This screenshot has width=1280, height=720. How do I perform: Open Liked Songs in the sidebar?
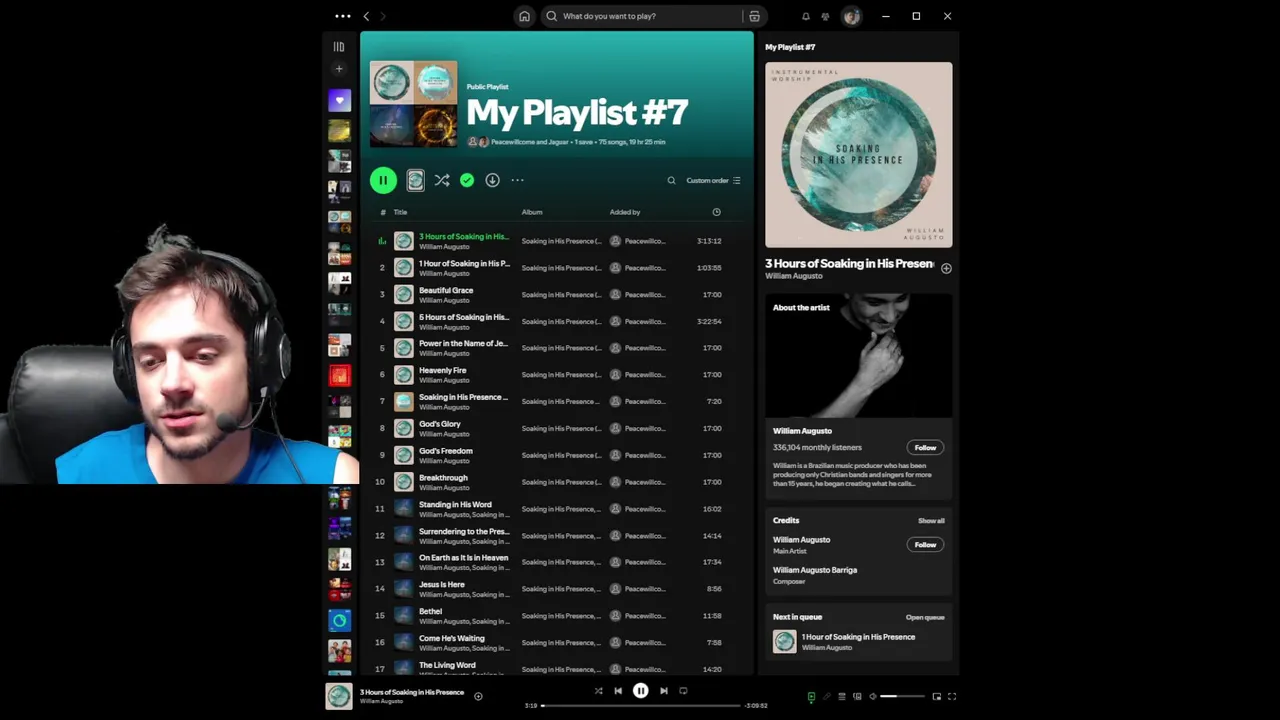pyautogui.click(x=339, y=100)
